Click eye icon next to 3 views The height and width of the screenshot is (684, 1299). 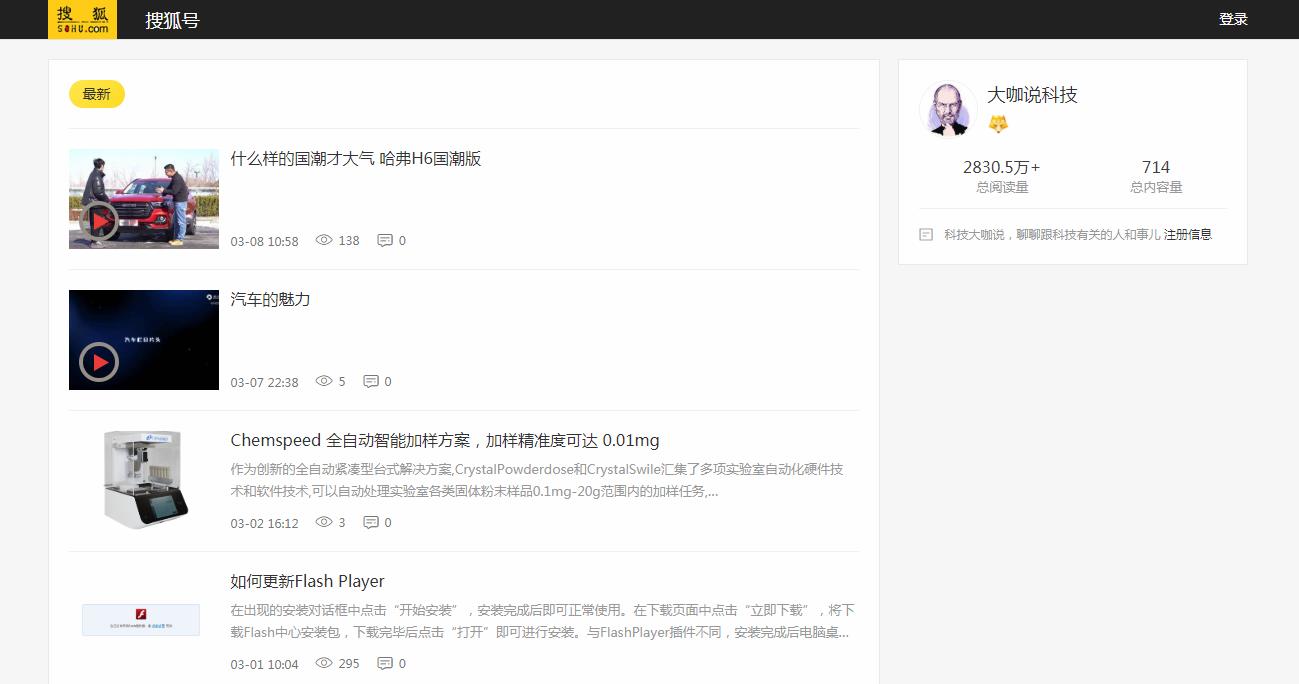[324, 522]
